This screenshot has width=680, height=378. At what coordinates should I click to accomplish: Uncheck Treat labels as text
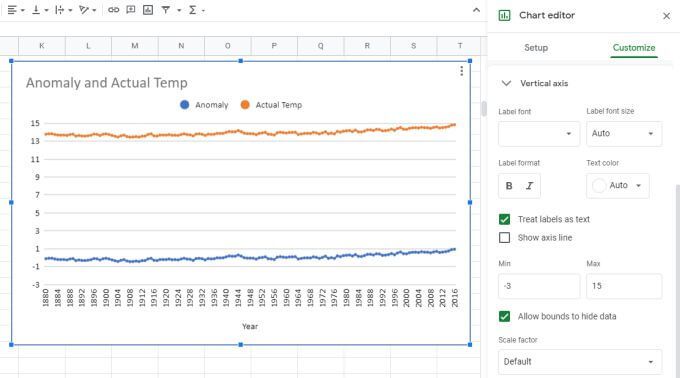coord(504,219)
